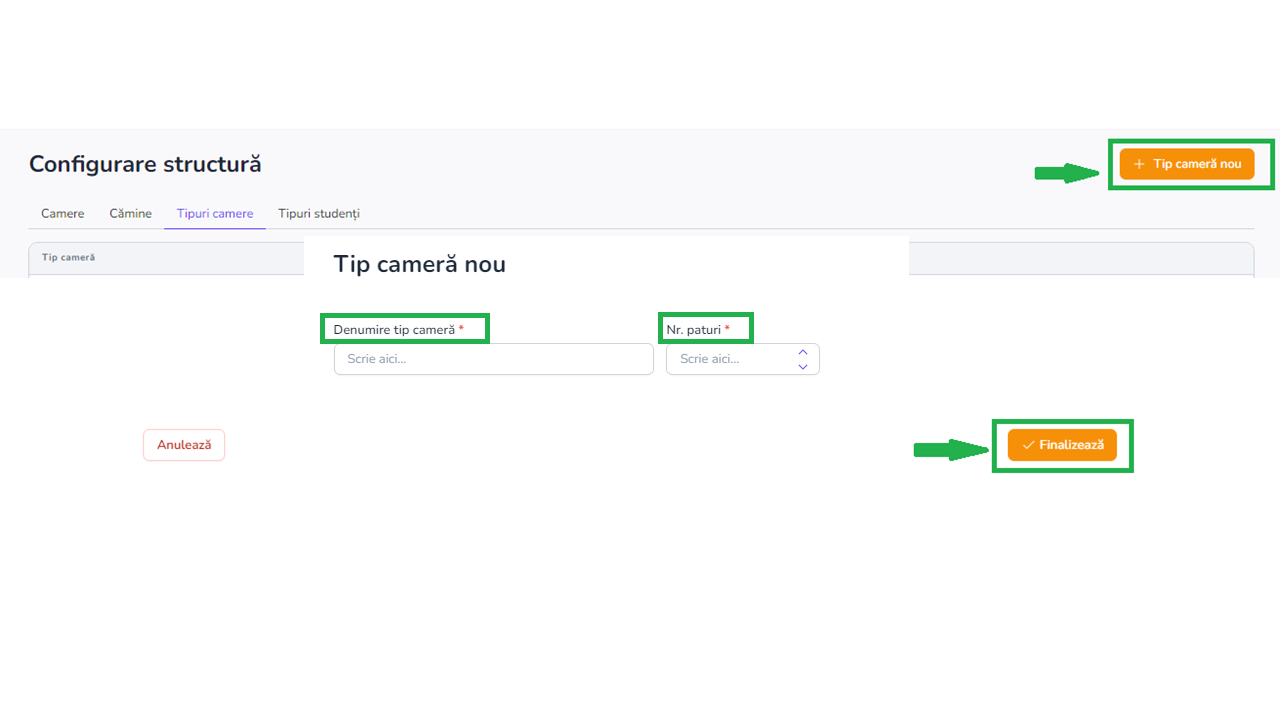The height and width of the screenshot is (720, 1280).
Task: Cancel the dialog with Anulează
Action: pyautogui.click(x=184, y=445)
